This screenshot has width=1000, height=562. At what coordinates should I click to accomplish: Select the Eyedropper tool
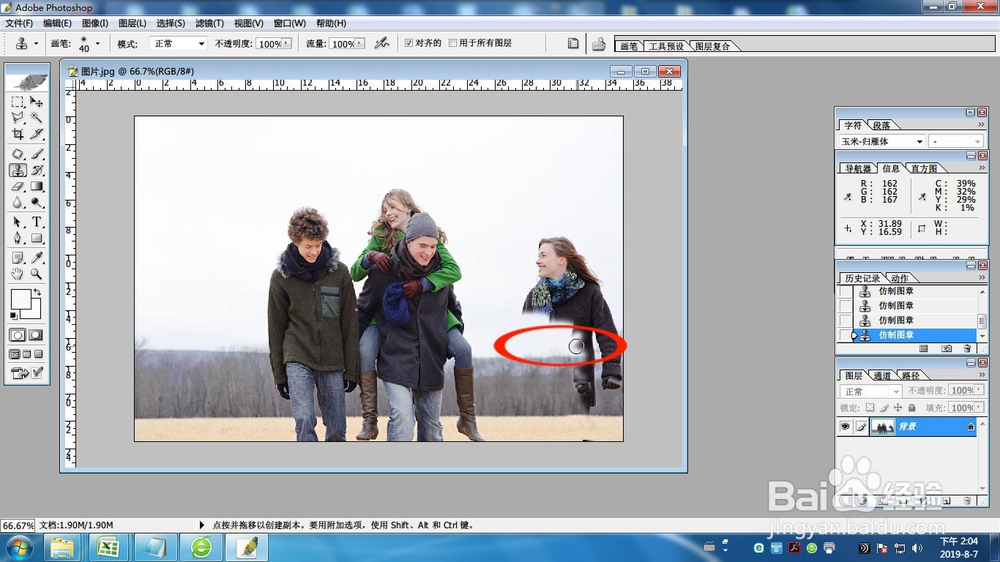37,258
